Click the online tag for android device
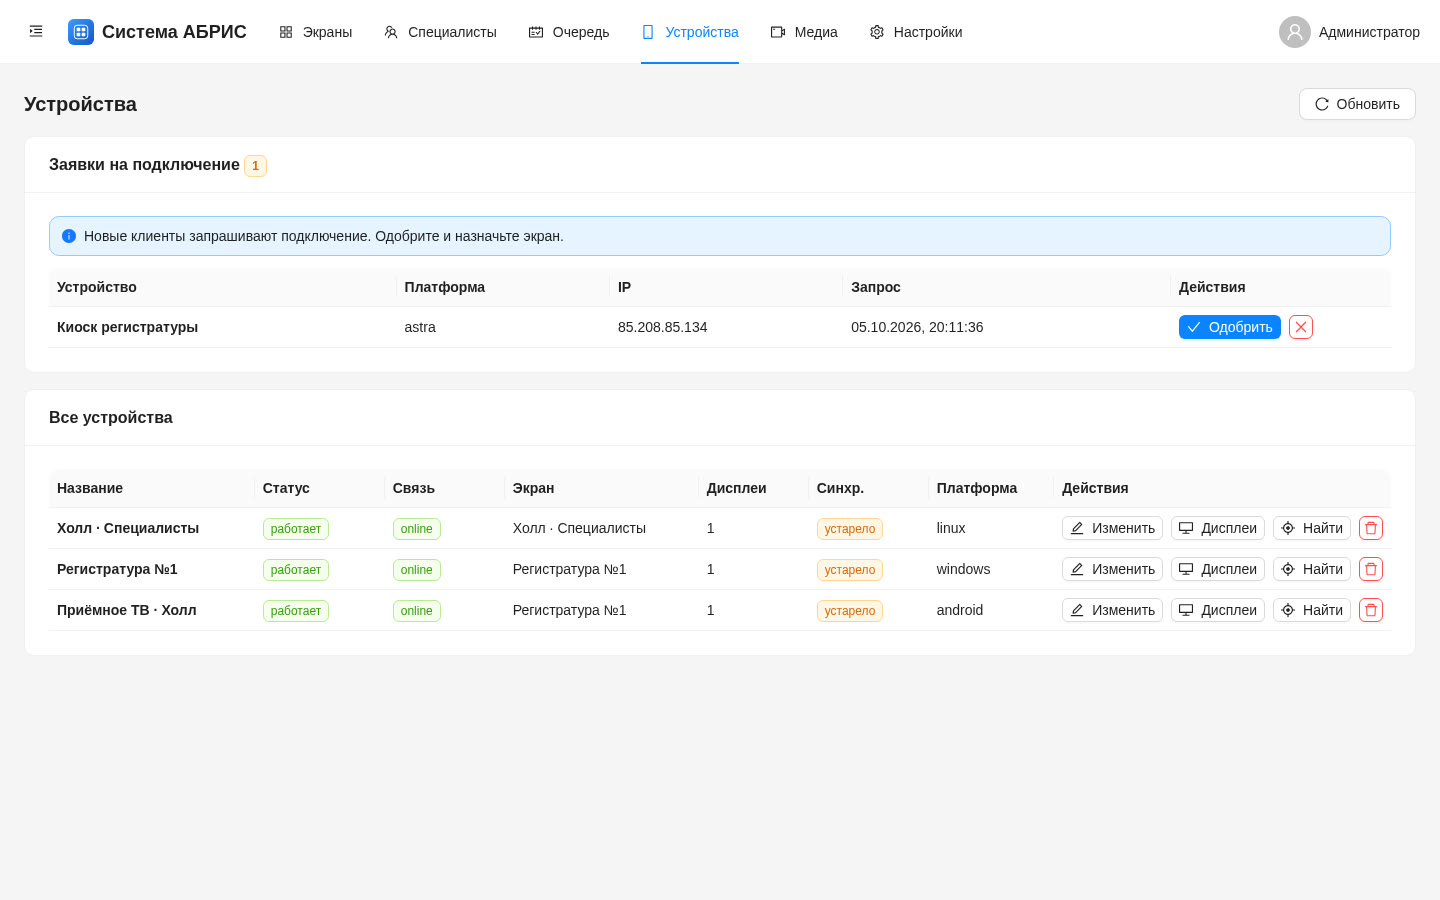This screenshot has width=1440, height=900. [x=417, y=611]
